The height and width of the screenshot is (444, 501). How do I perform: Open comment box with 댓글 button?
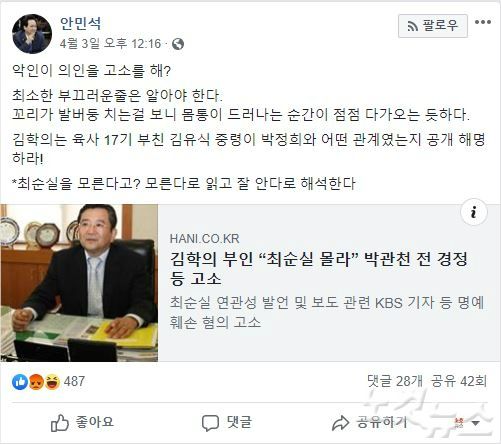[227, 423]
